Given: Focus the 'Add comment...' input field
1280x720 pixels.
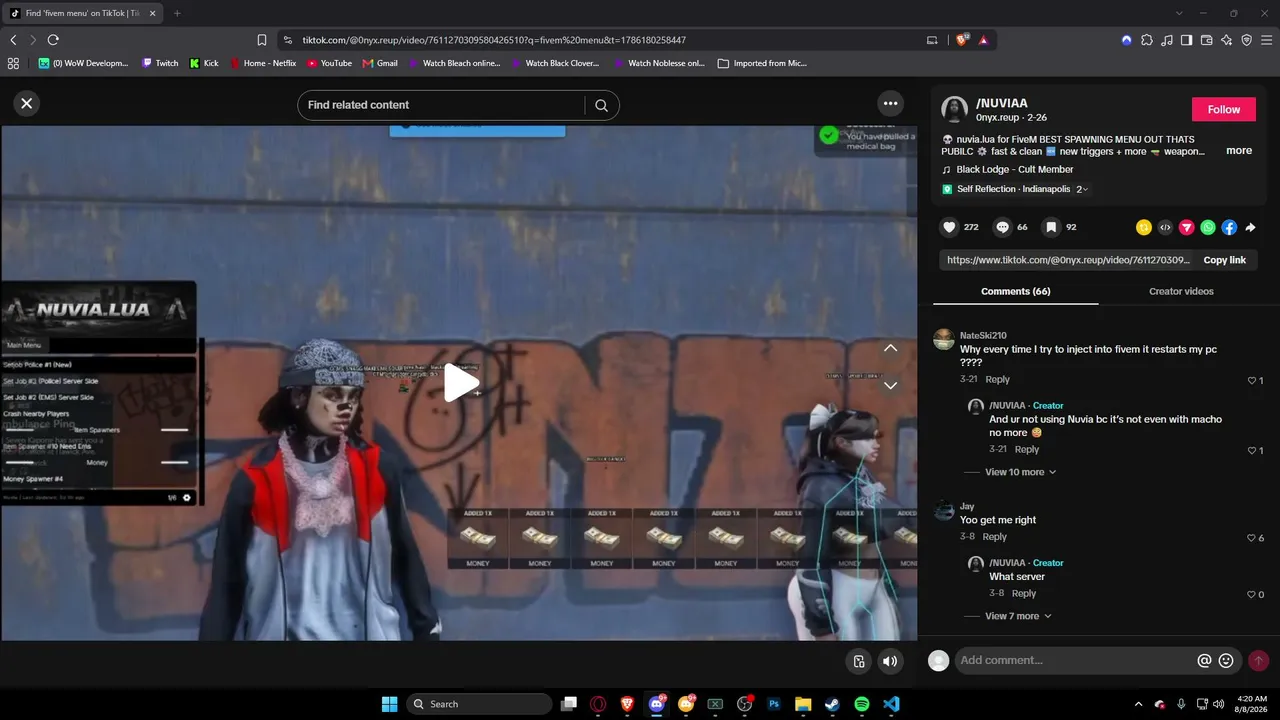Looking at the screenshot, I should (1075, 660).
